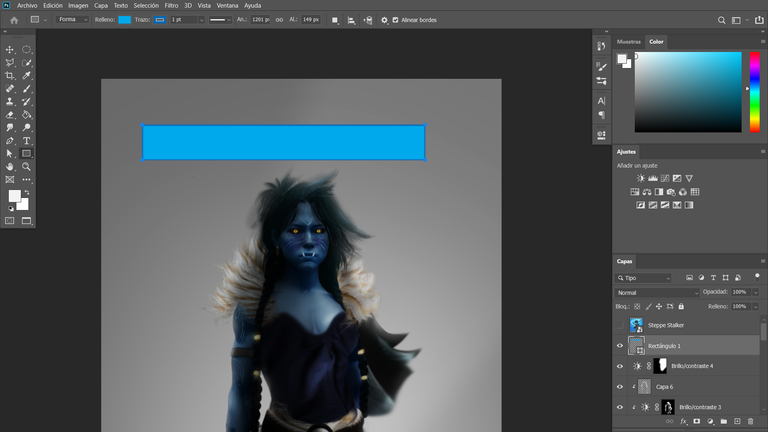
Task: Link width and height of shape
Action: click(279, 20)
